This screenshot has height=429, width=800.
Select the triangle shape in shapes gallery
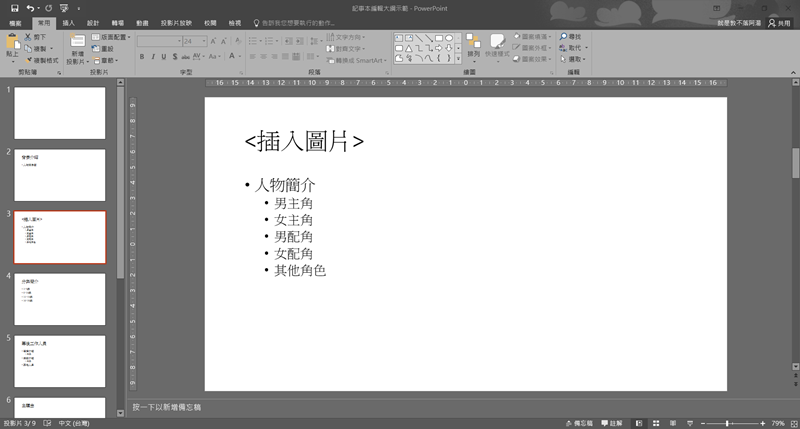tap(409, 48)
